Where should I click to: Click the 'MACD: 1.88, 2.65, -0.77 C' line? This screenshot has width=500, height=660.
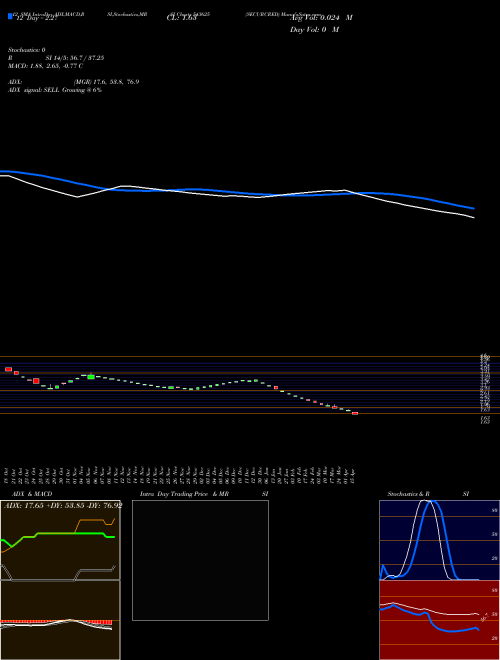[x=45, y=66]
